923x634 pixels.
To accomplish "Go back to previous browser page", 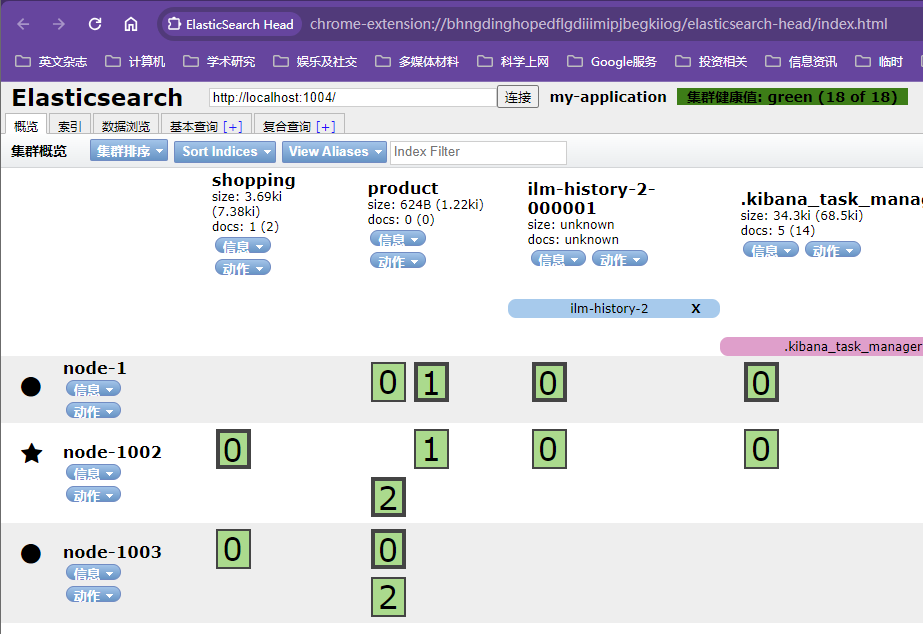I will coord(24,24).
